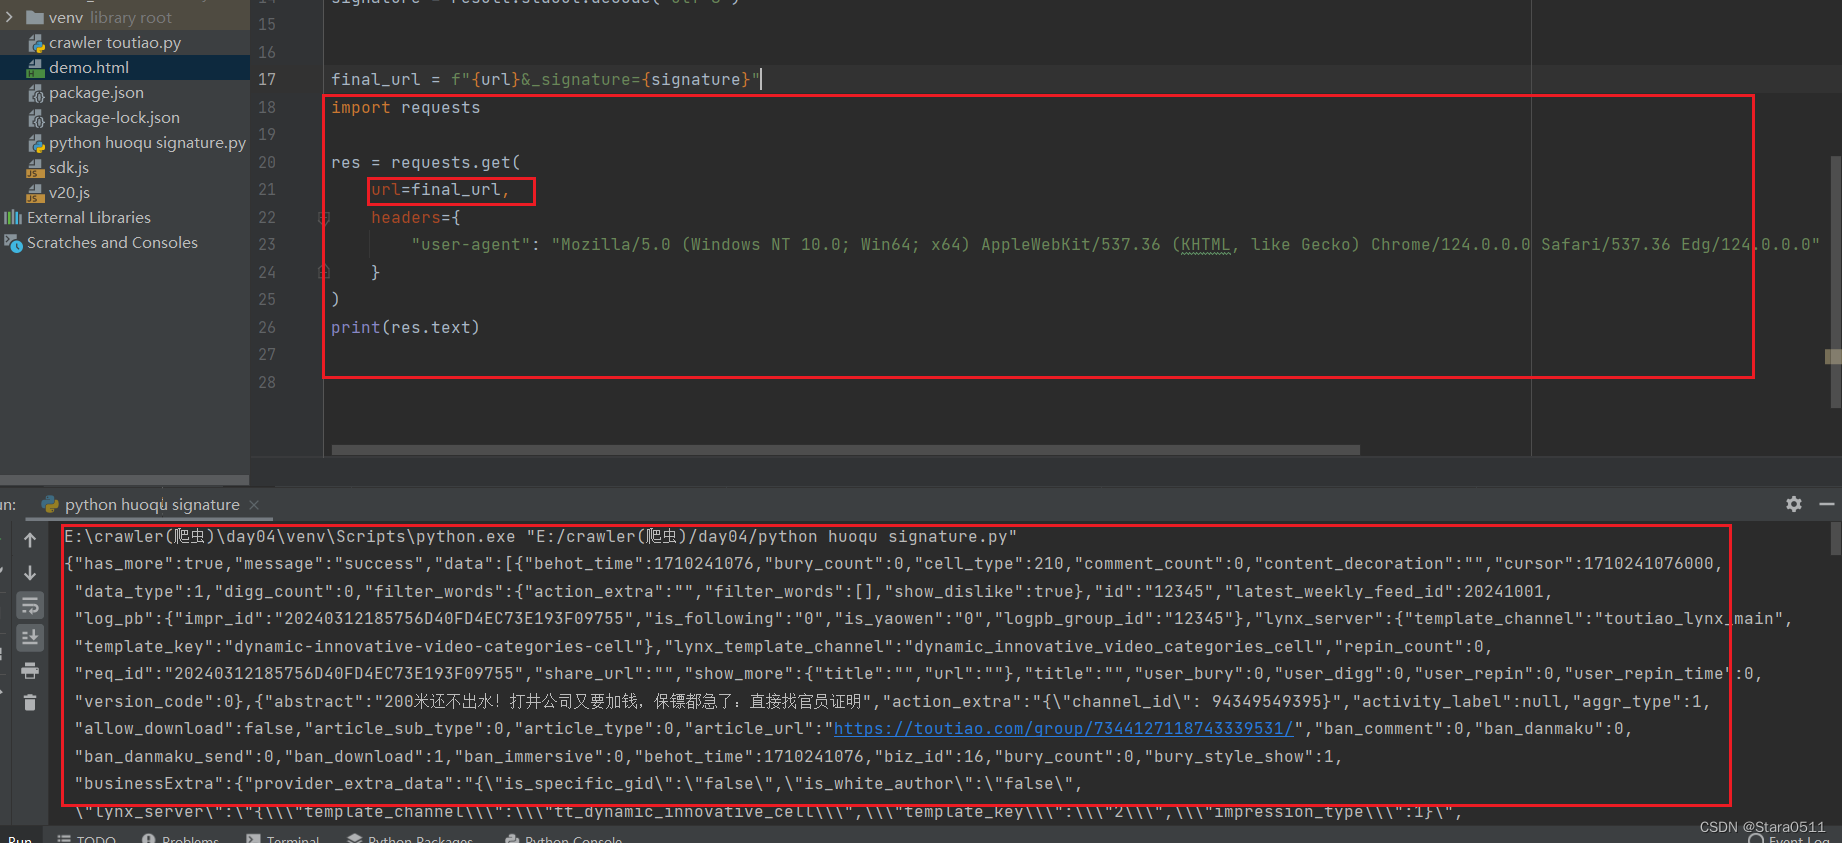Click the sdk.js JavaScript file icon

click(36, 168)
